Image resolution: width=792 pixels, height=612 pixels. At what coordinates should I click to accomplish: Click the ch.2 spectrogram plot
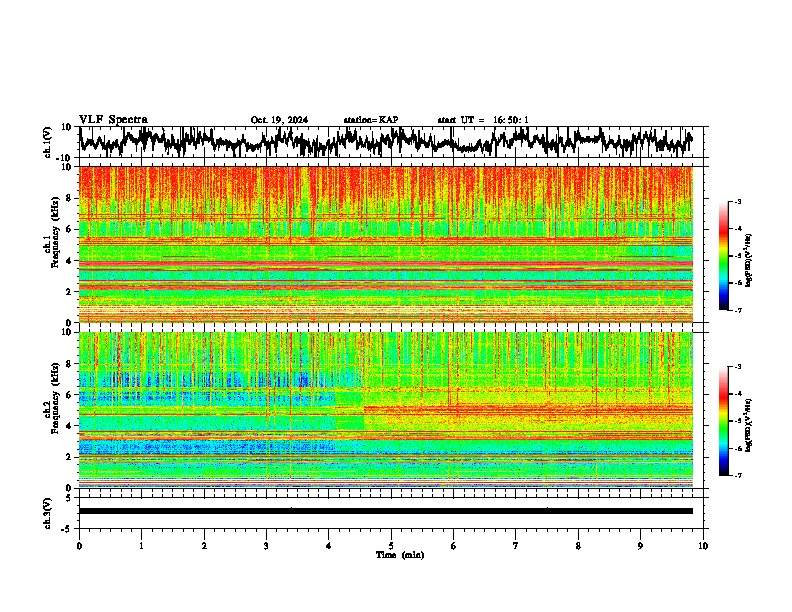tap(386, 410)
